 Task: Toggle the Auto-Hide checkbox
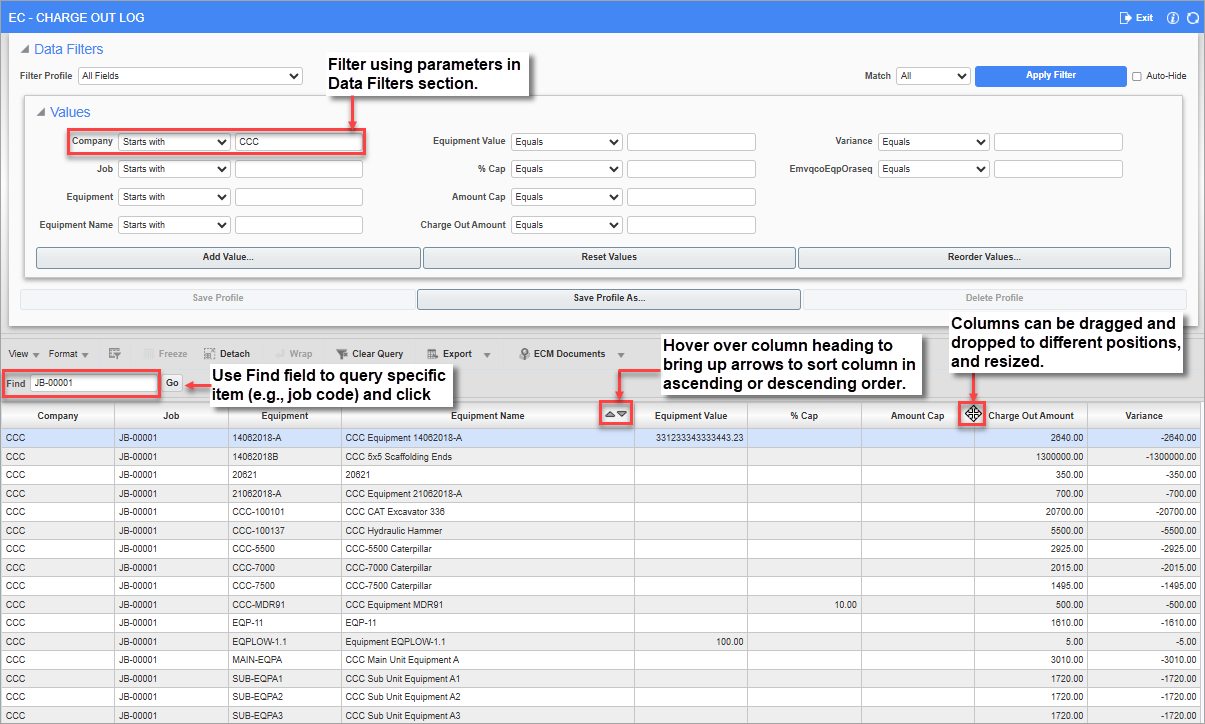(1136, 76)
